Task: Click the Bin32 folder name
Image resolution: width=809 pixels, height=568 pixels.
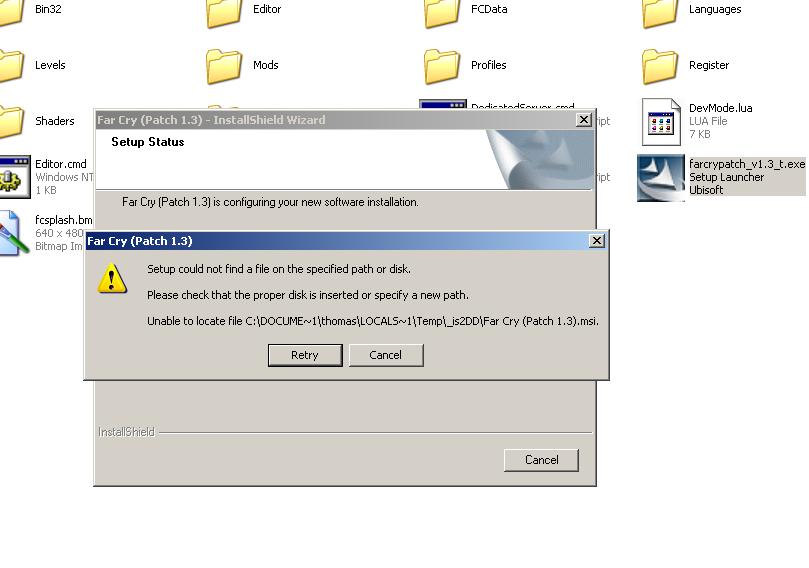Action: point(48,9)
